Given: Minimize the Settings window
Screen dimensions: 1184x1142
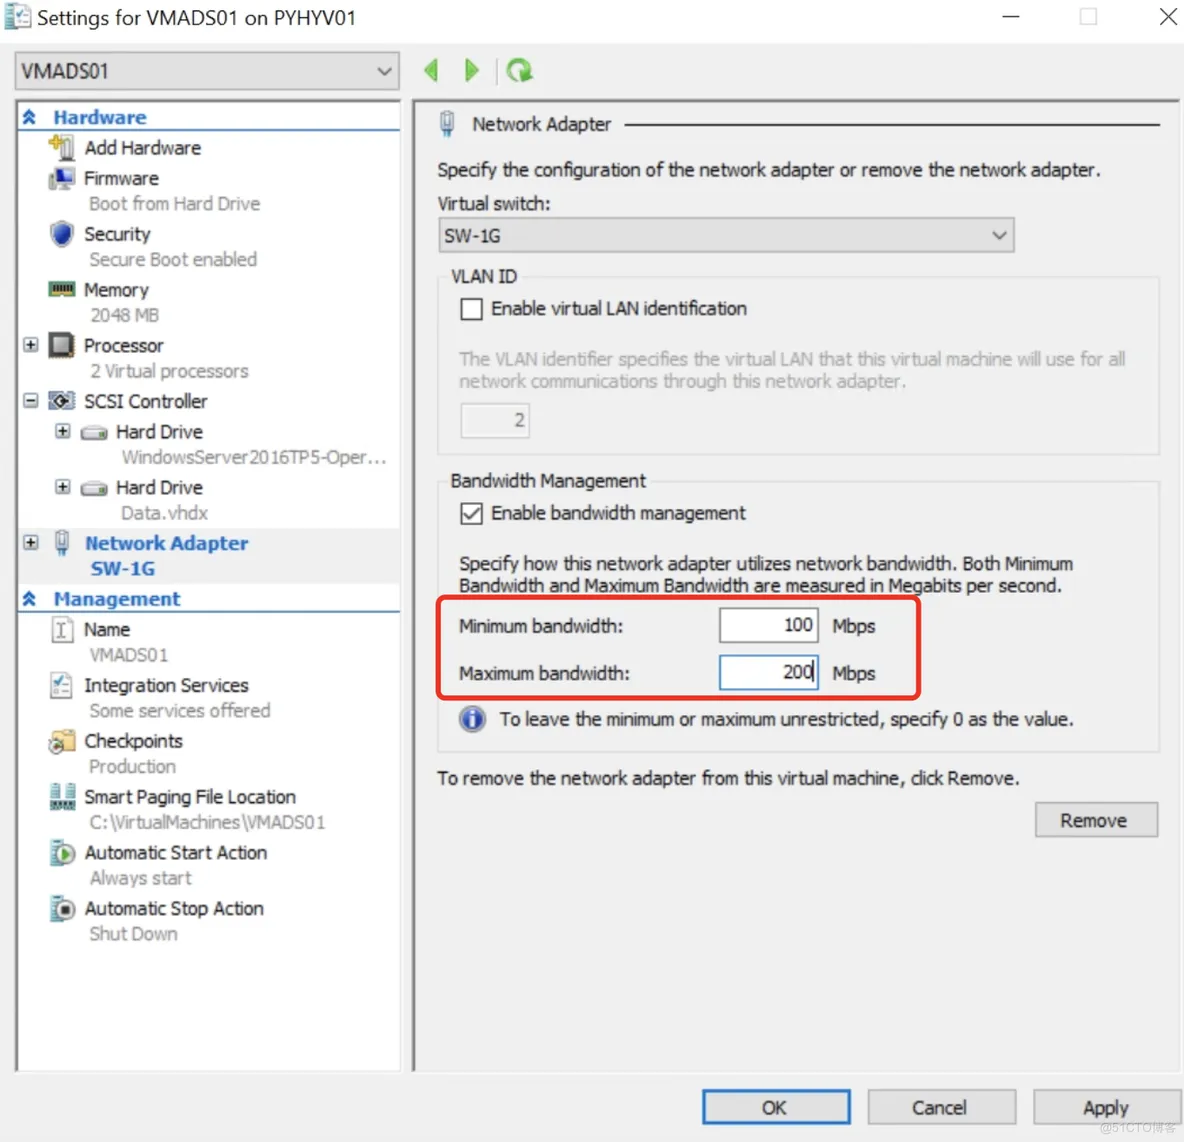Looking at the screenshot, I should [x=1011, y=17].
